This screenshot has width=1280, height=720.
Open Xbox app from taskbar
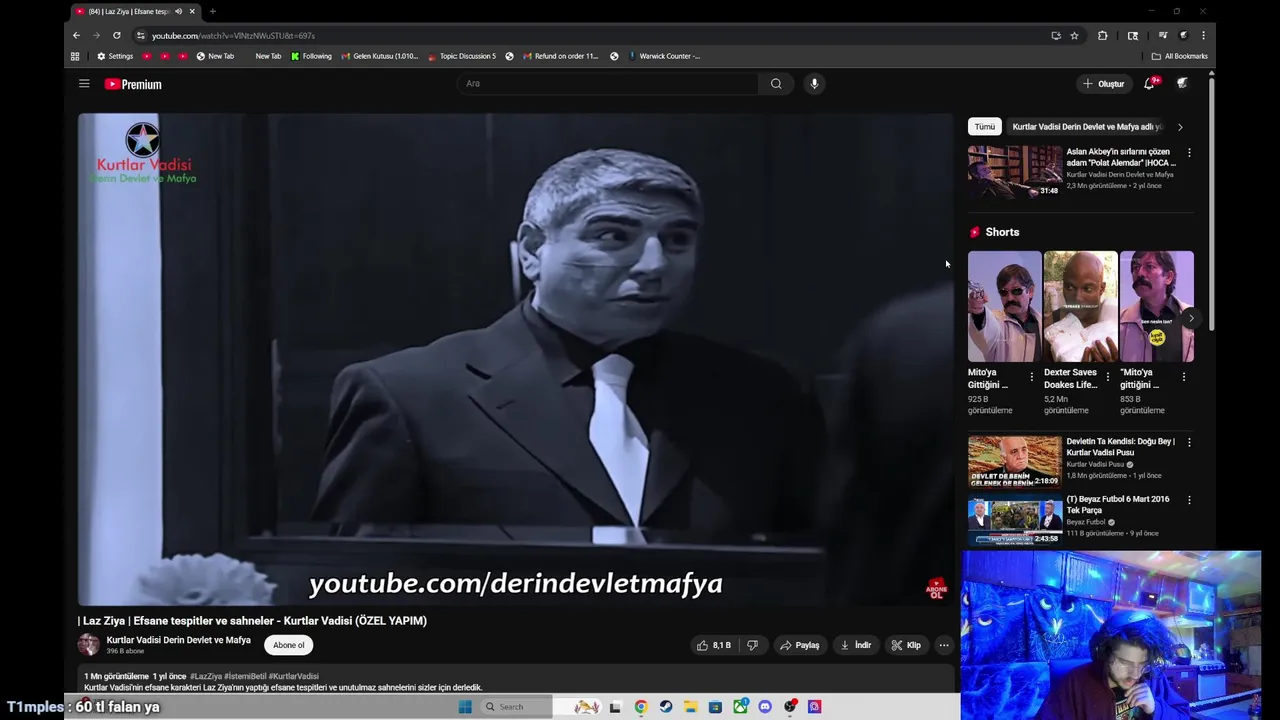[740, 707]
